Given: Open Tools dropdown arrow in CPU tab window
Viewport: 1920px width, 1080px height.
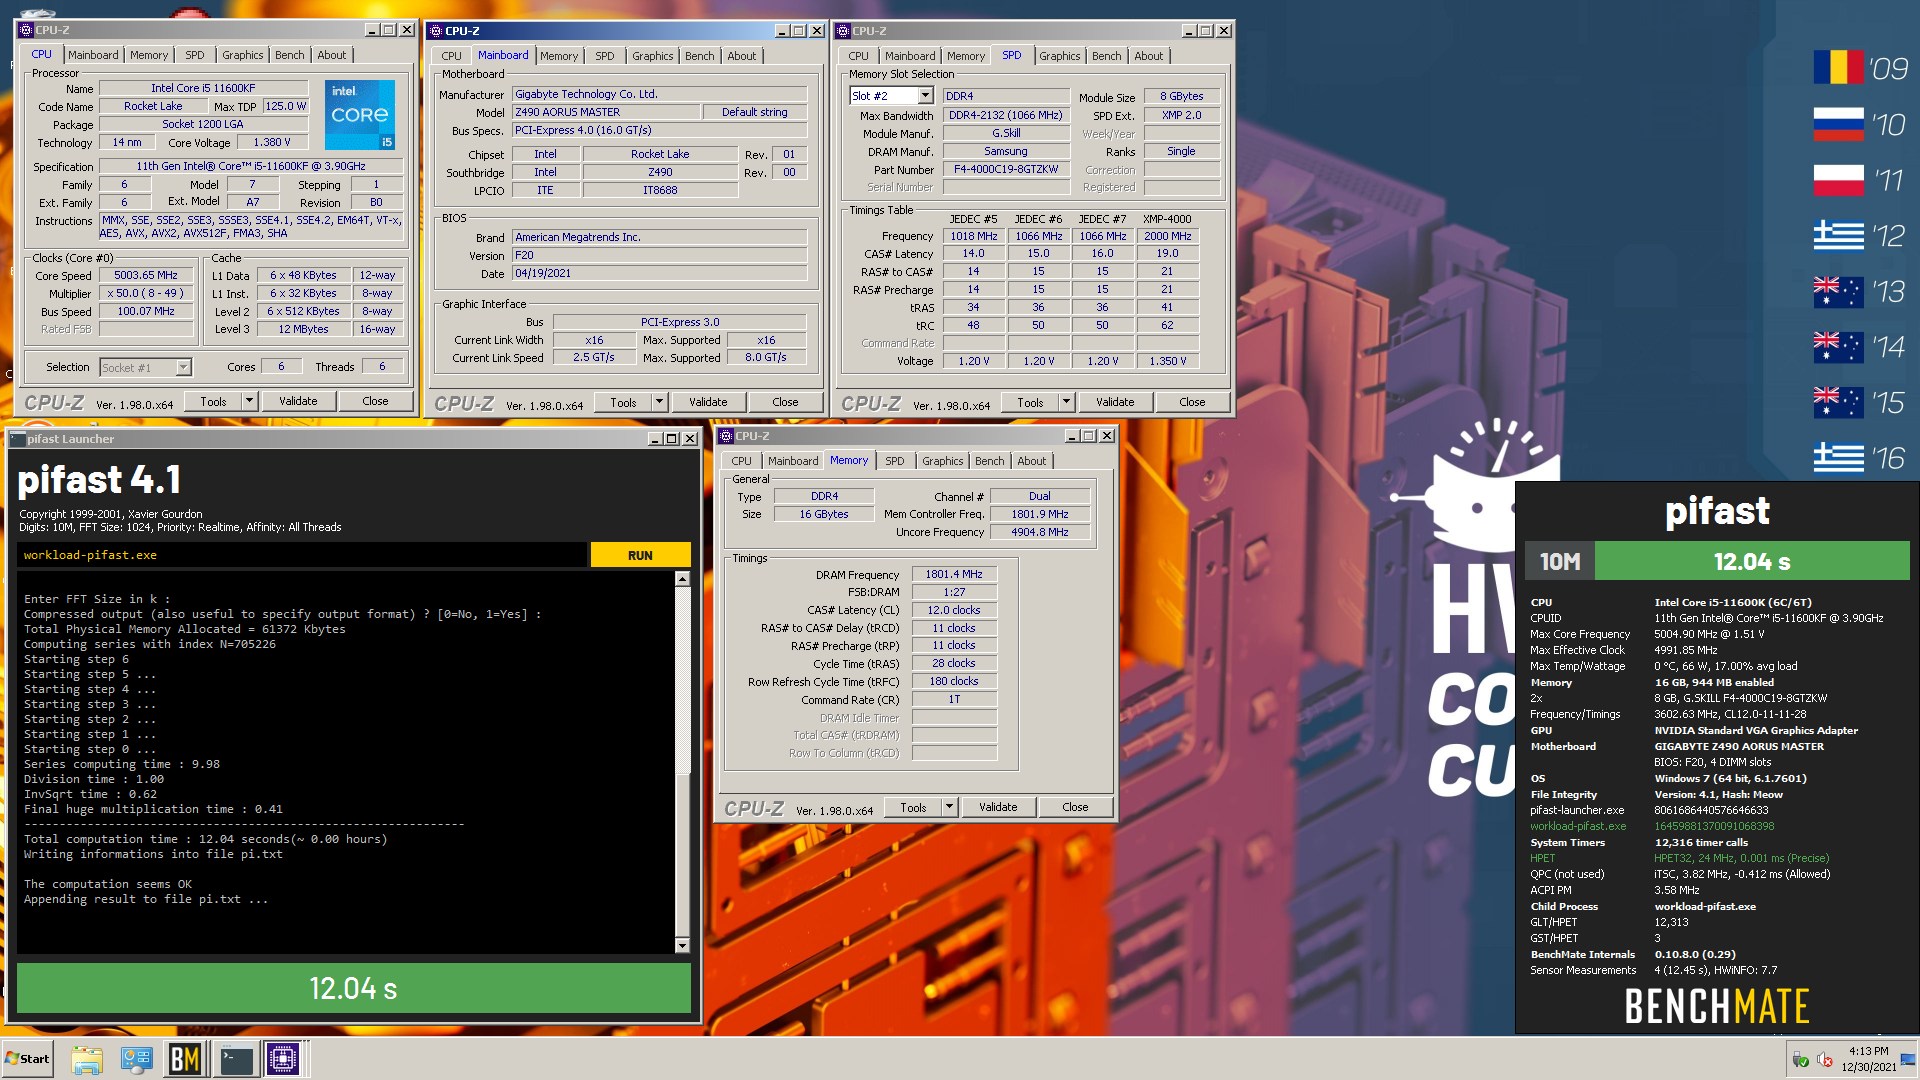Looking at the screenshot, I should click(x=249, y=401).
